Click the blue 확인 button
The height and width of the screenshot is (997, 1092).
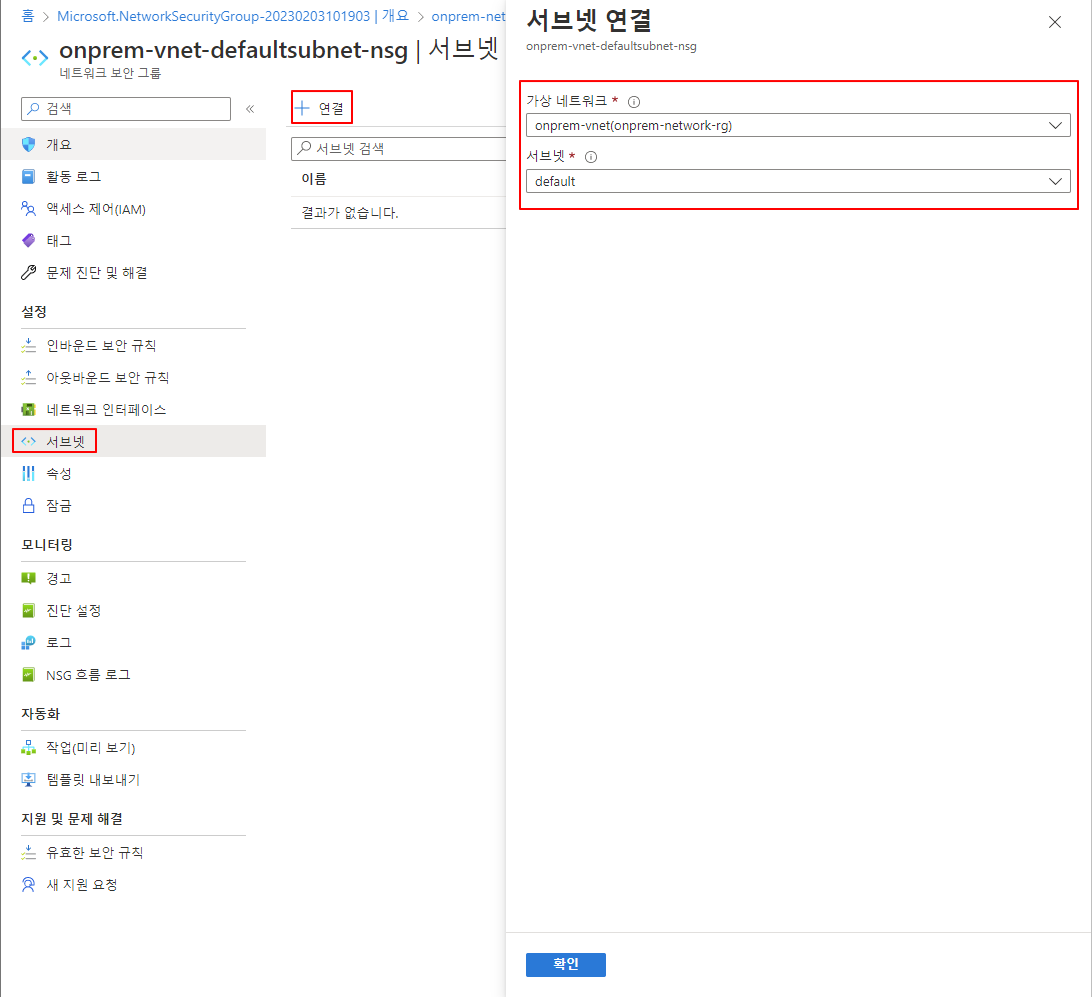(x=566, y=964)
